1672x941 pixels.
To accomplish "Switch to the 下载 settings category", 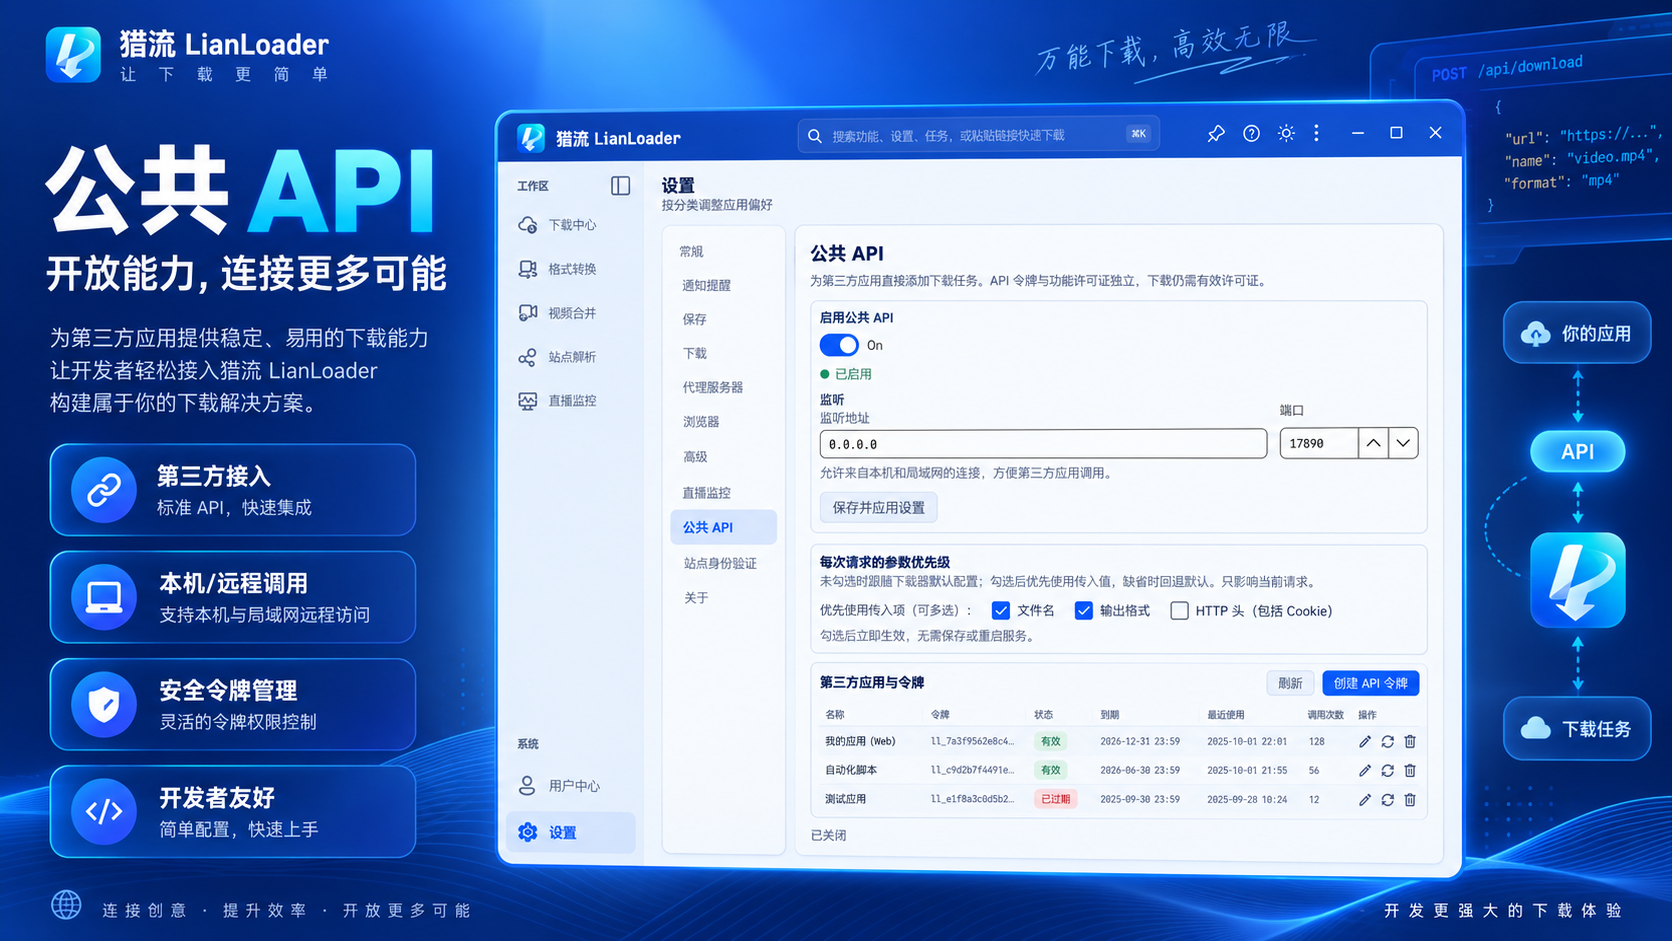I will (694, 354).
